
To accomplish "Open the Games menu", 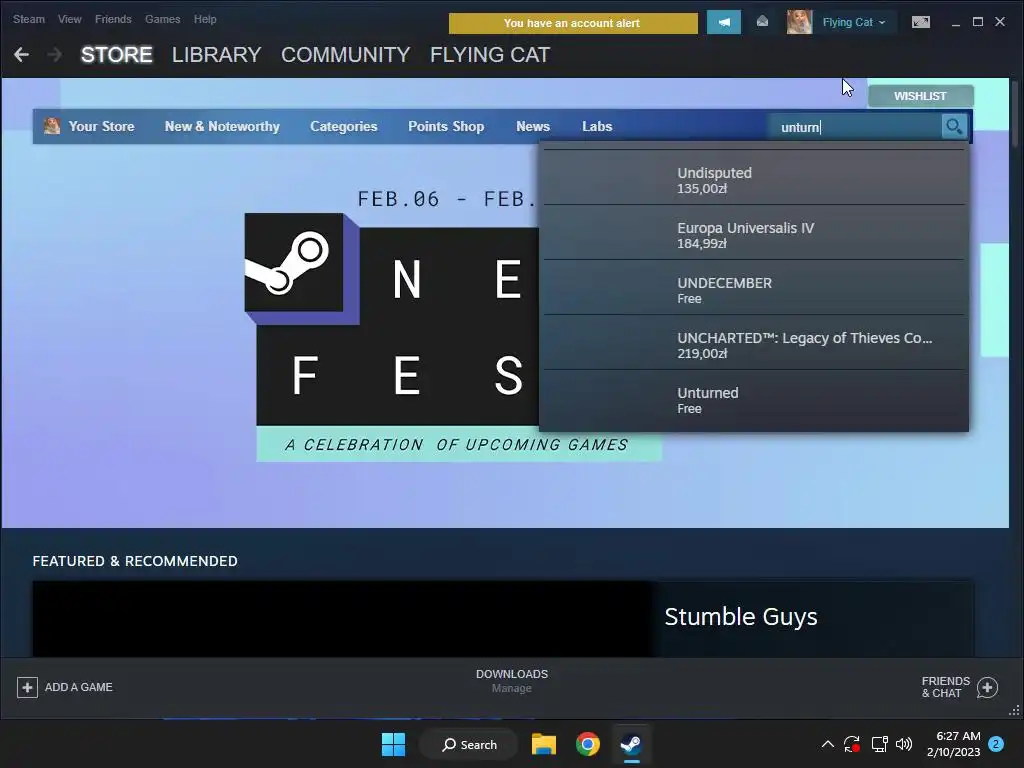I will pos(163,20).
